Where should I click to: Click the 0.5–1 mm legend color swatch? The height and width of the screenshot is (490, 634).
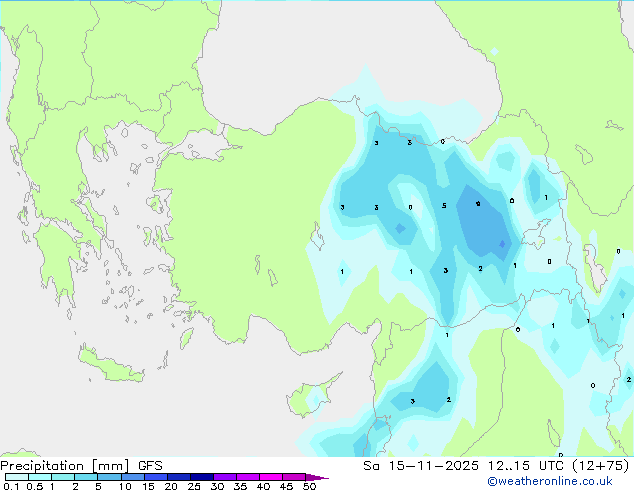[x=40, y=477]
